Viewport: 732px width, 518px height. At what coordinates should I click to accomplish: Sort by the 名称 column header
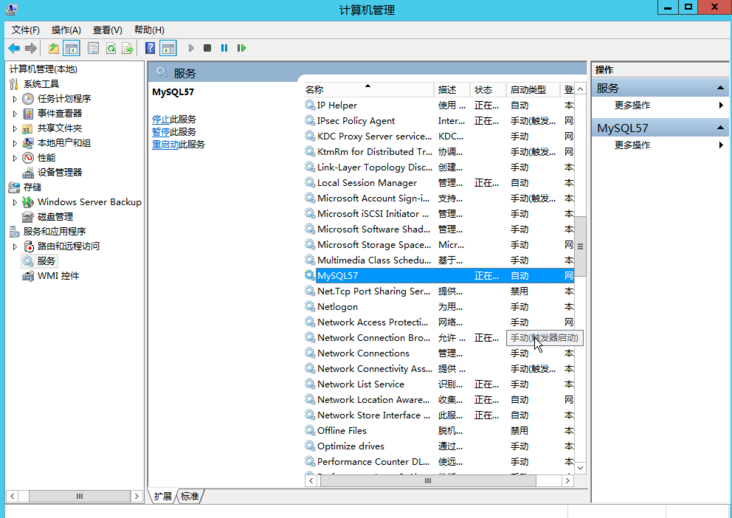[x=368, y=90]
